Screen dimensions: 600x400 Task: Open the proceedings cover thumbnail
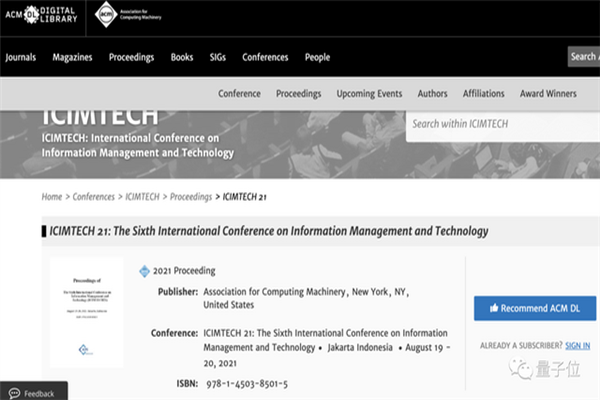[x=87, y=312]
